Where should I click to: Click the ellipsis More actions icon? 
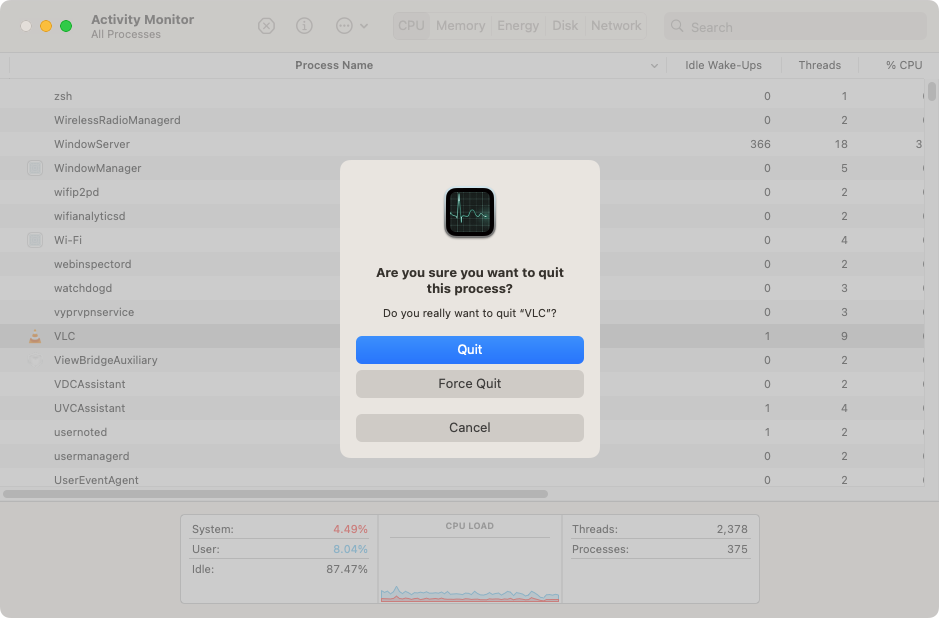344,26
